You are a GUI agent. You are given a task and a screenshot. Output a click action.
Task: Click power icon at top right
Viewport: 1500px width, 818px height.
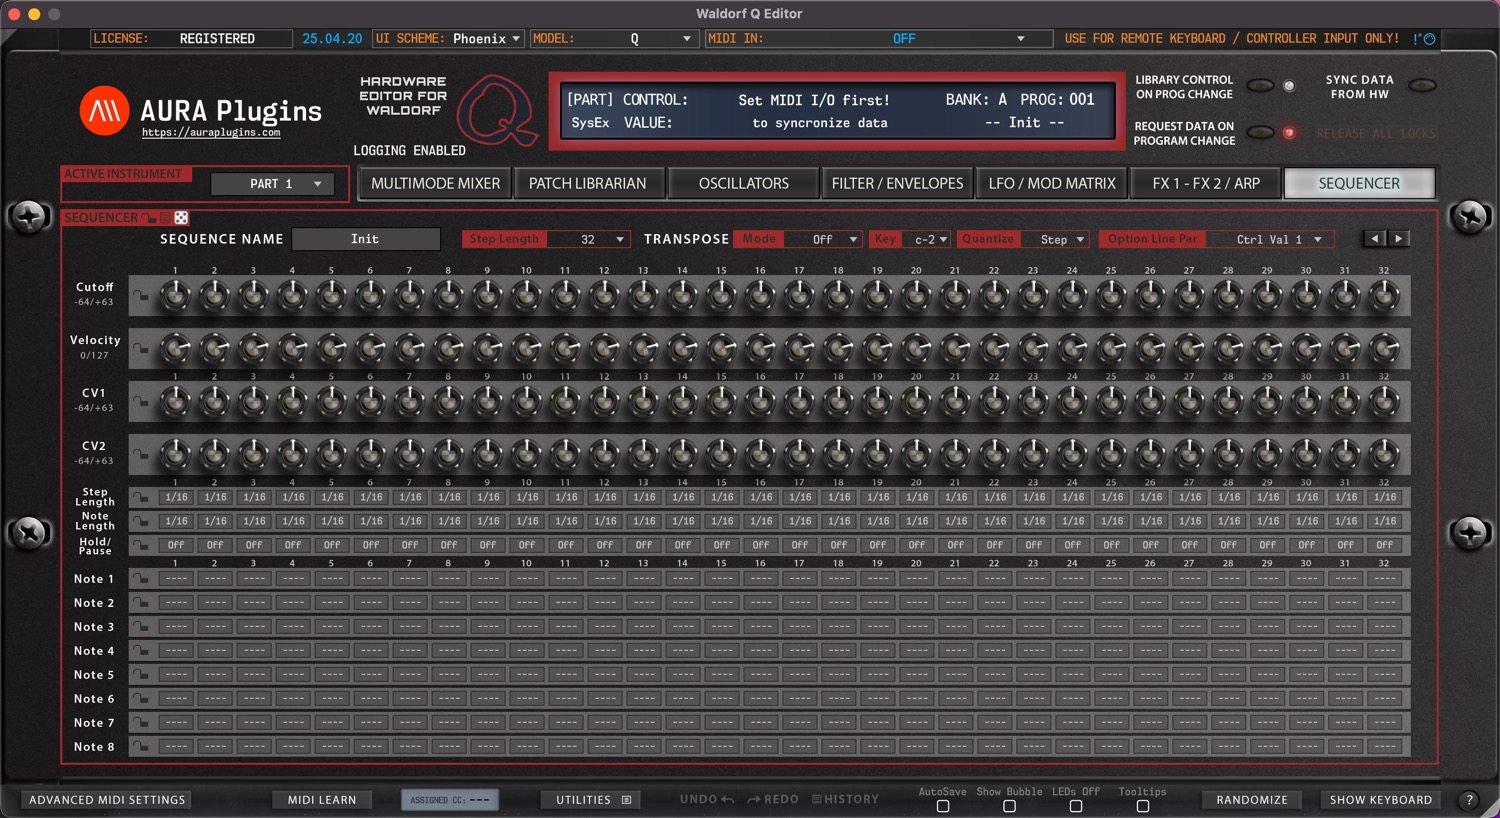(x=1429, y=39)
